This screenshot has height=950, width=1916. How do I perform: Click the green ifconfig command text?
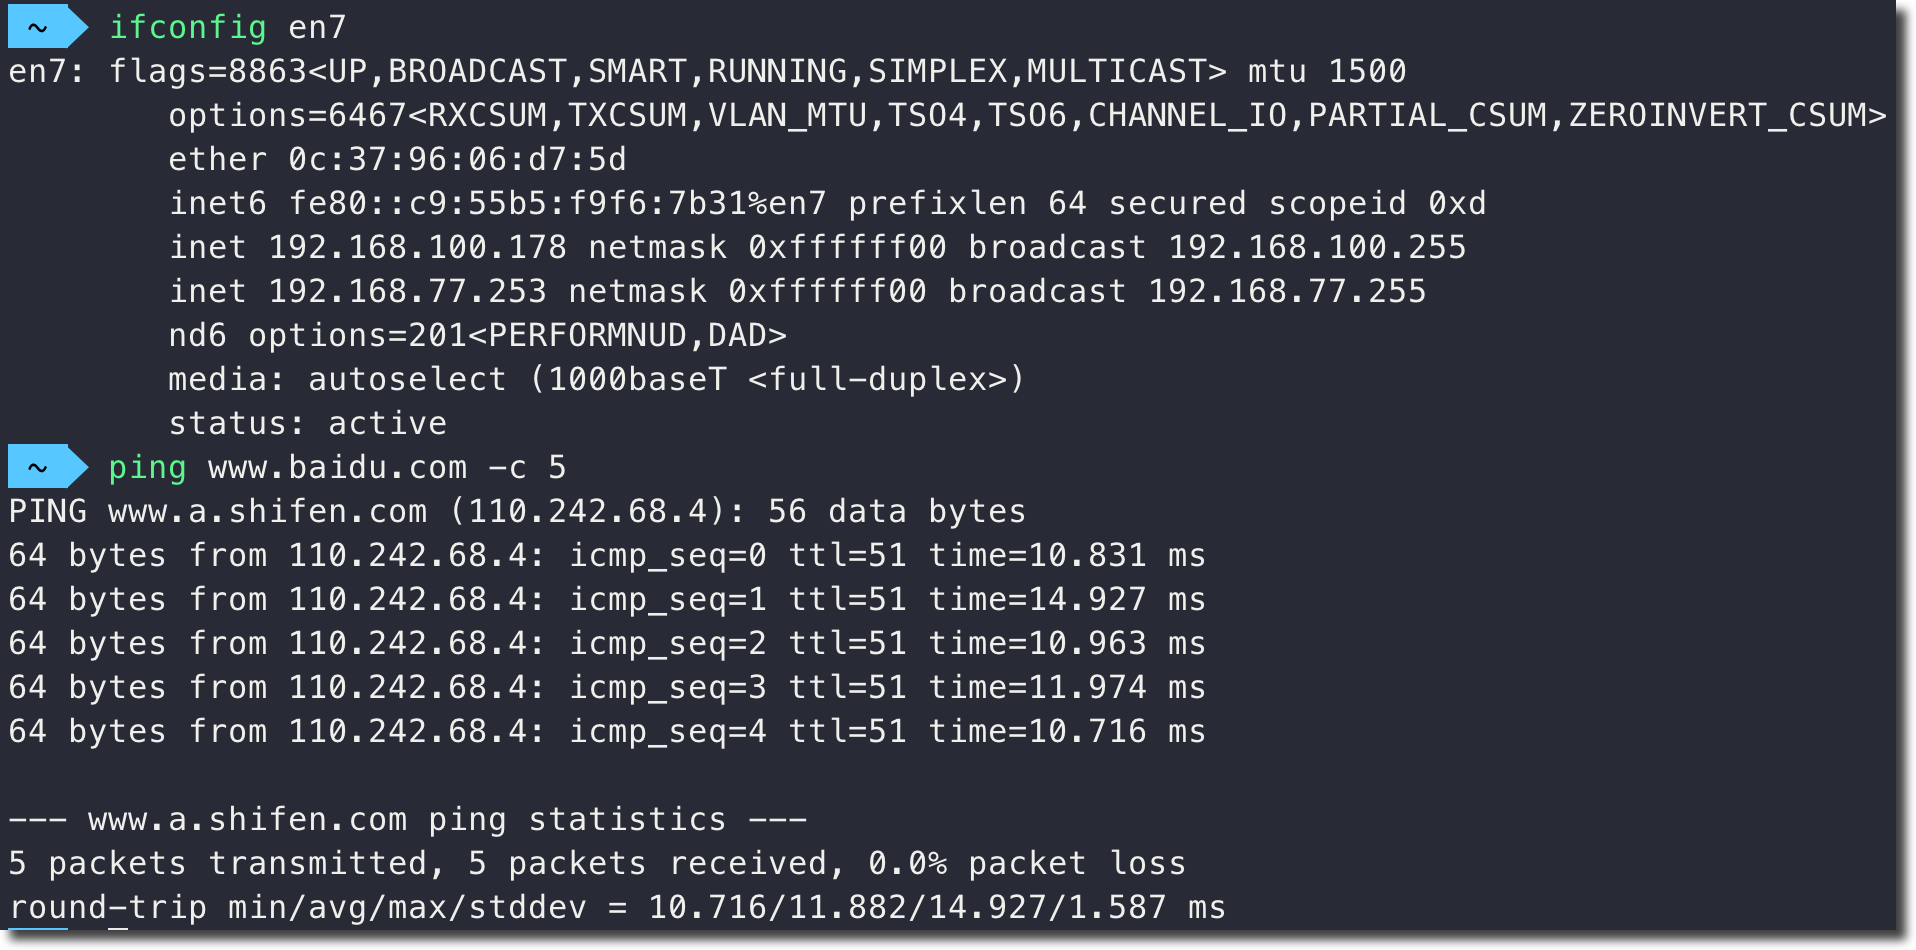pos(187,27)
